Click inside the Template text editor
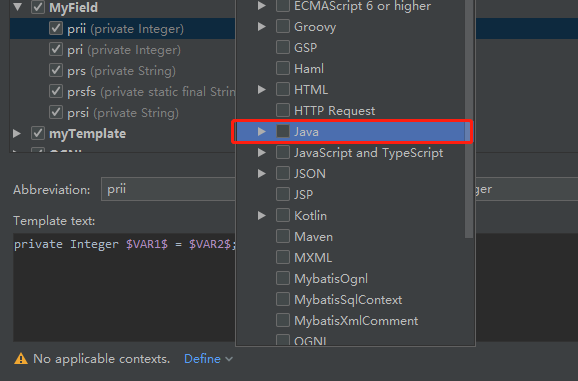This screenshot has height=381, width=578. 124,287
